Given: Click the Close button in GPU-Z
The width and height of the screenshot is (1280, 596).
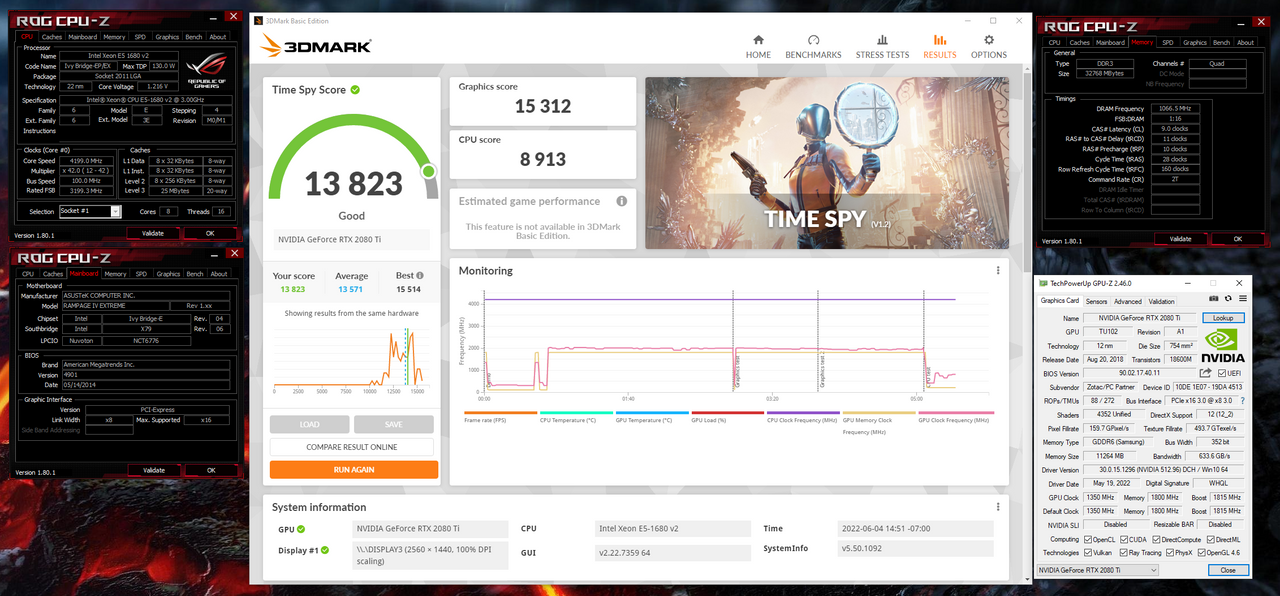Looking at the screenshot, I should (1227, 570).
